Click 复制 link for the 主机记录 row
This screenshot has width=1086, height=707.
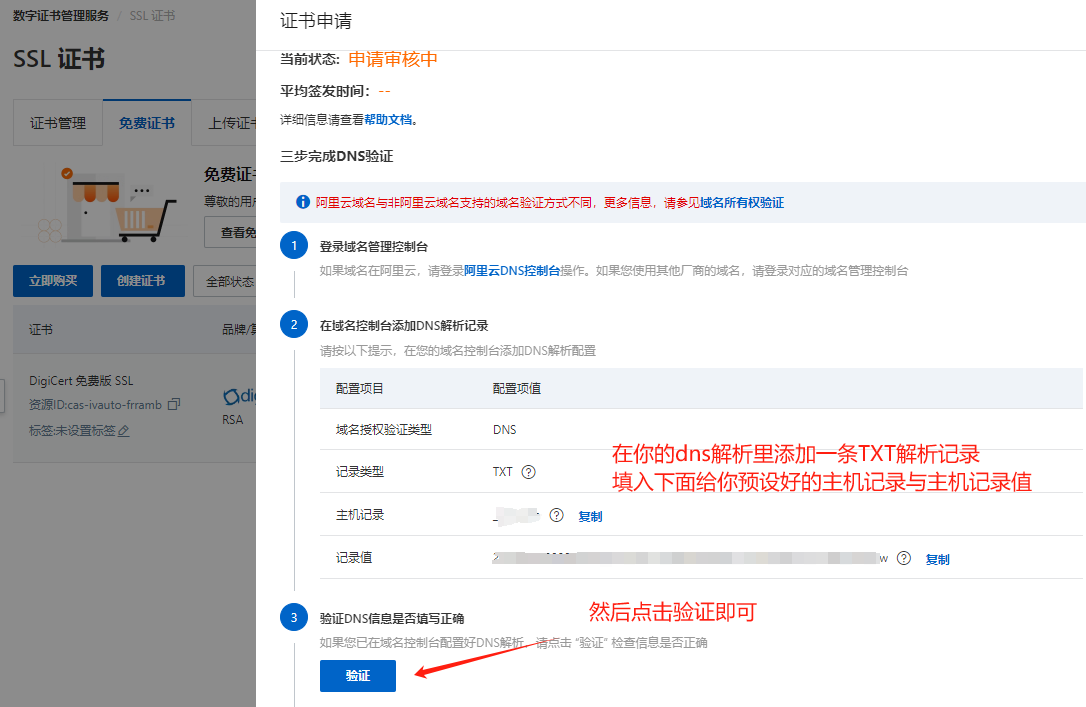tap(590, 516)
